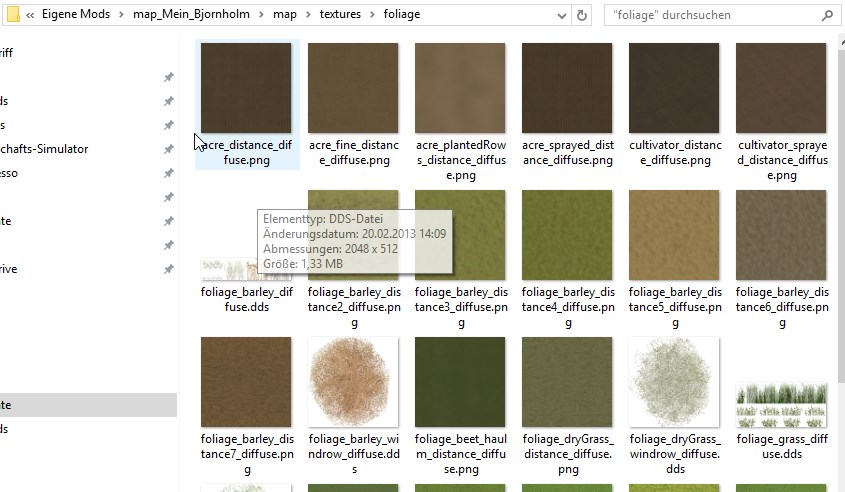This screenshot has height=492, width=845.
Task: Select the foliage_barley_distance4_diffuse.png thumbnail
Action: coord(567,235)
